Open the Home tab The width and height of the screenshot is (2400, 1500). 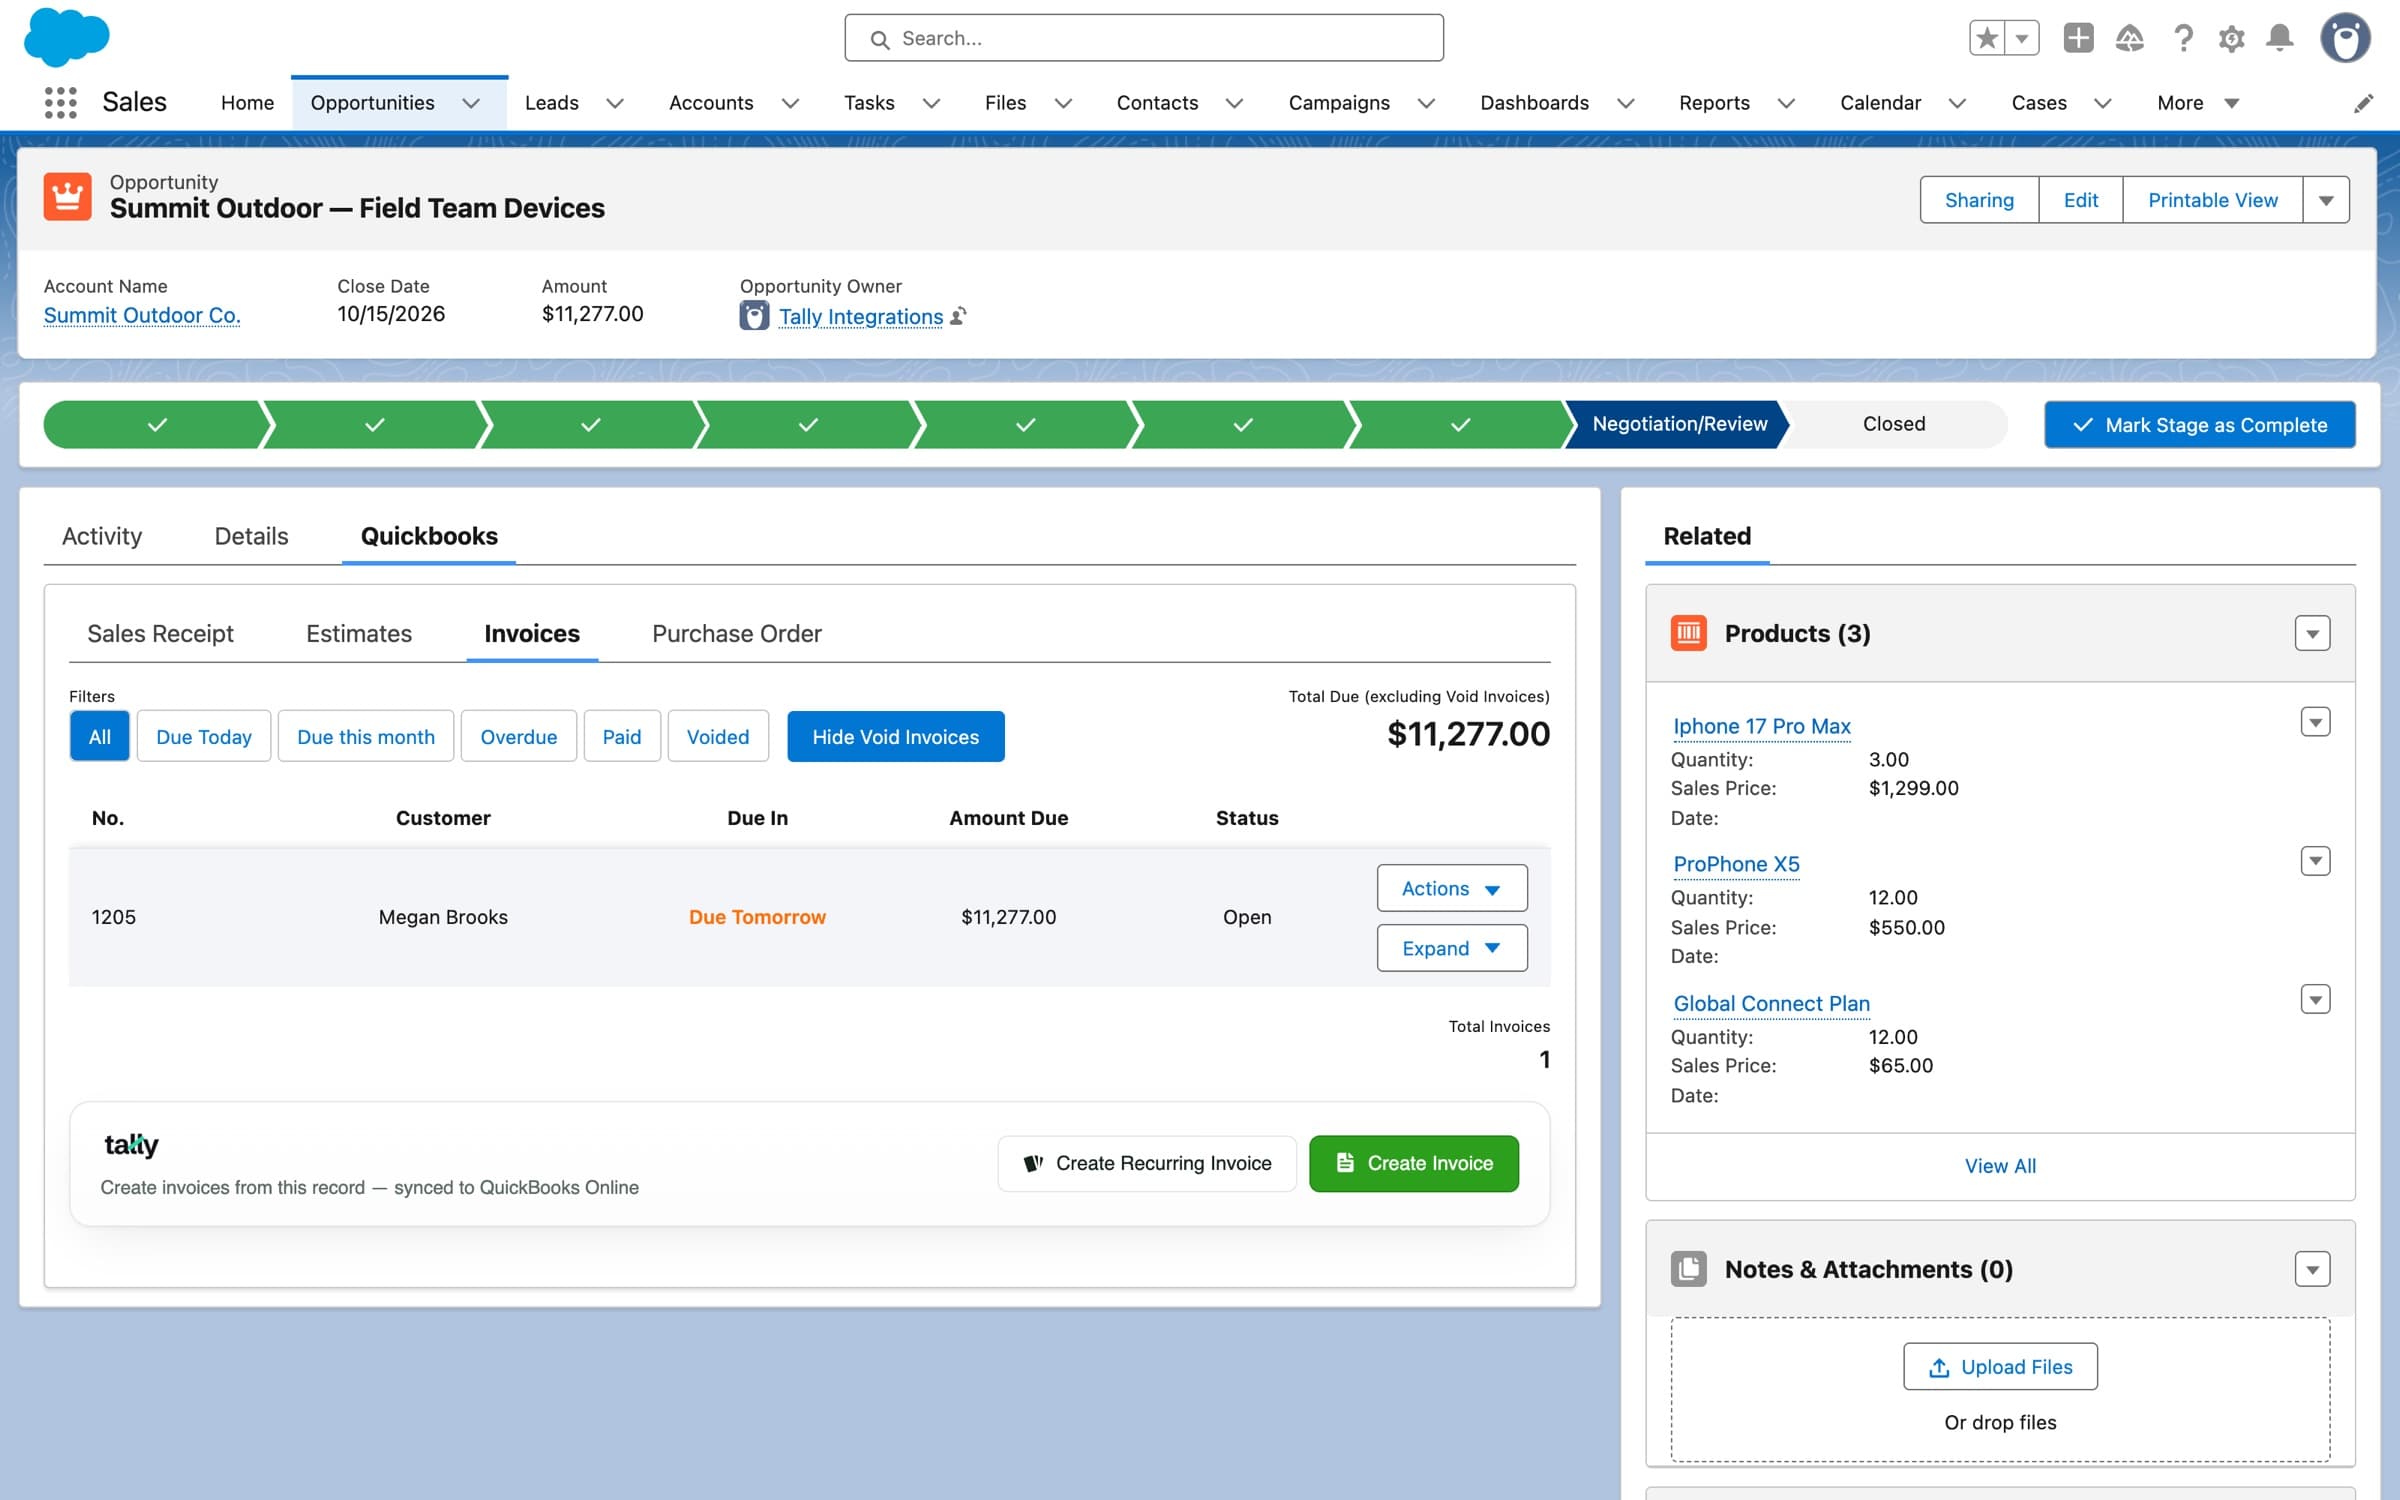pos(247,103)
